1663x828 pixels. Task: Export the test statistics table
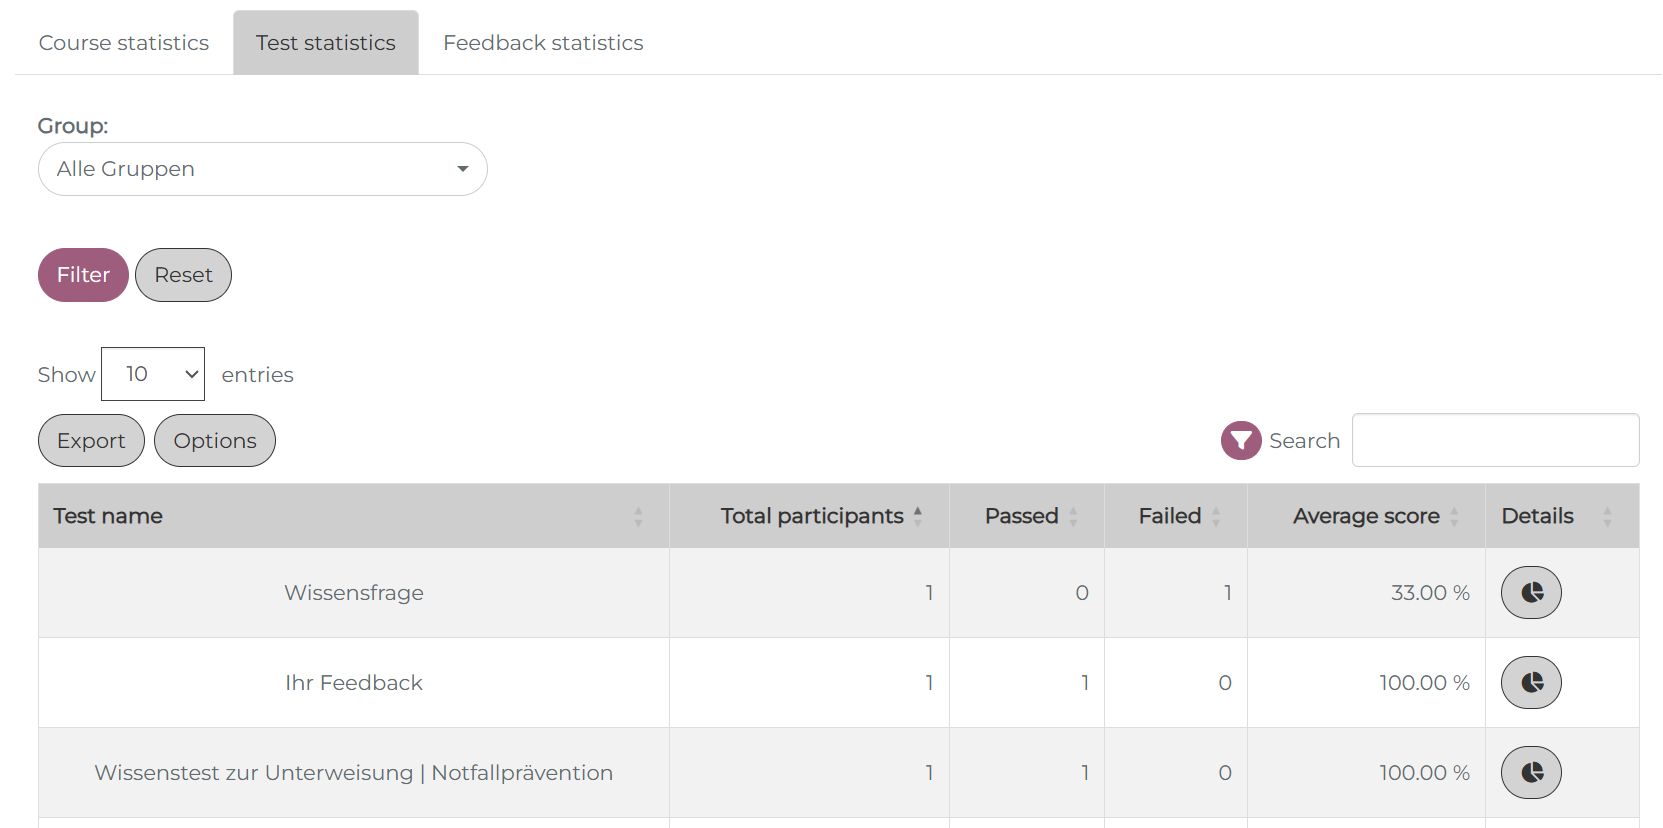[x=91, y=441]
